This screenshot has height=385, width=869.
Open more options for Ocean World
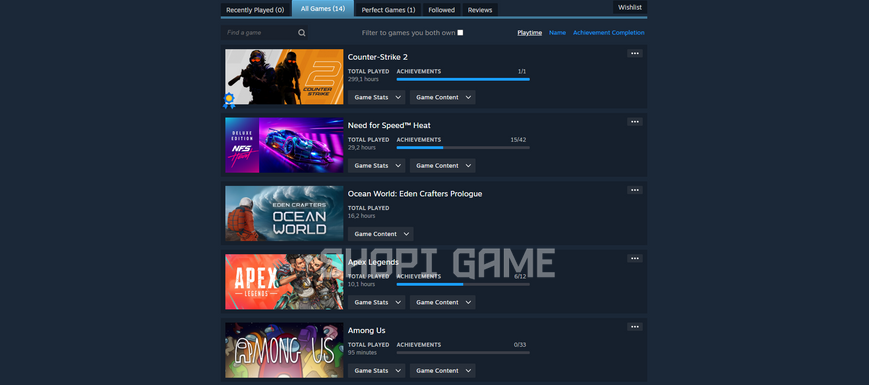(x=635, y=190)
